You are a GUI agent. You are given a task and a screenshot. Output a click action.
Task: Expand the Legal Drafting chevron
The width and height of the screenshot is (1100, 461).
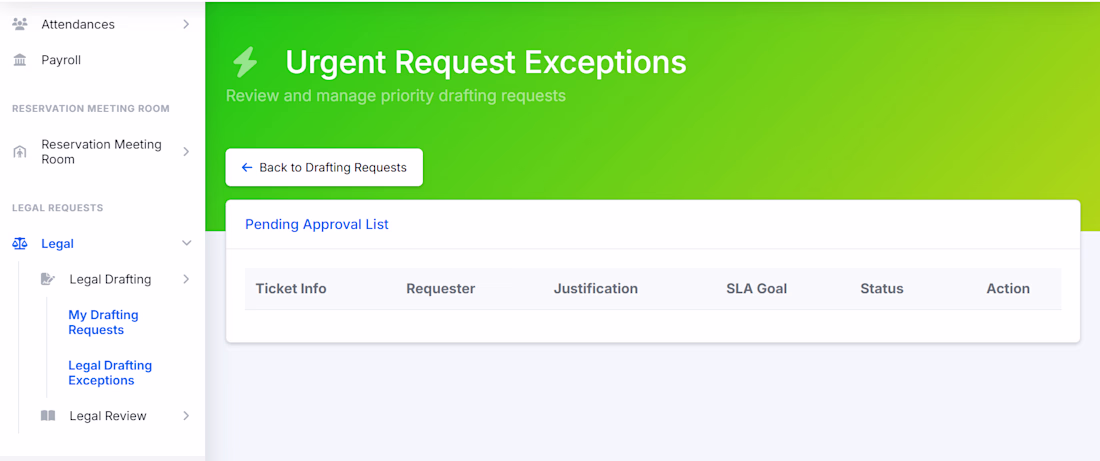point(186,279)
